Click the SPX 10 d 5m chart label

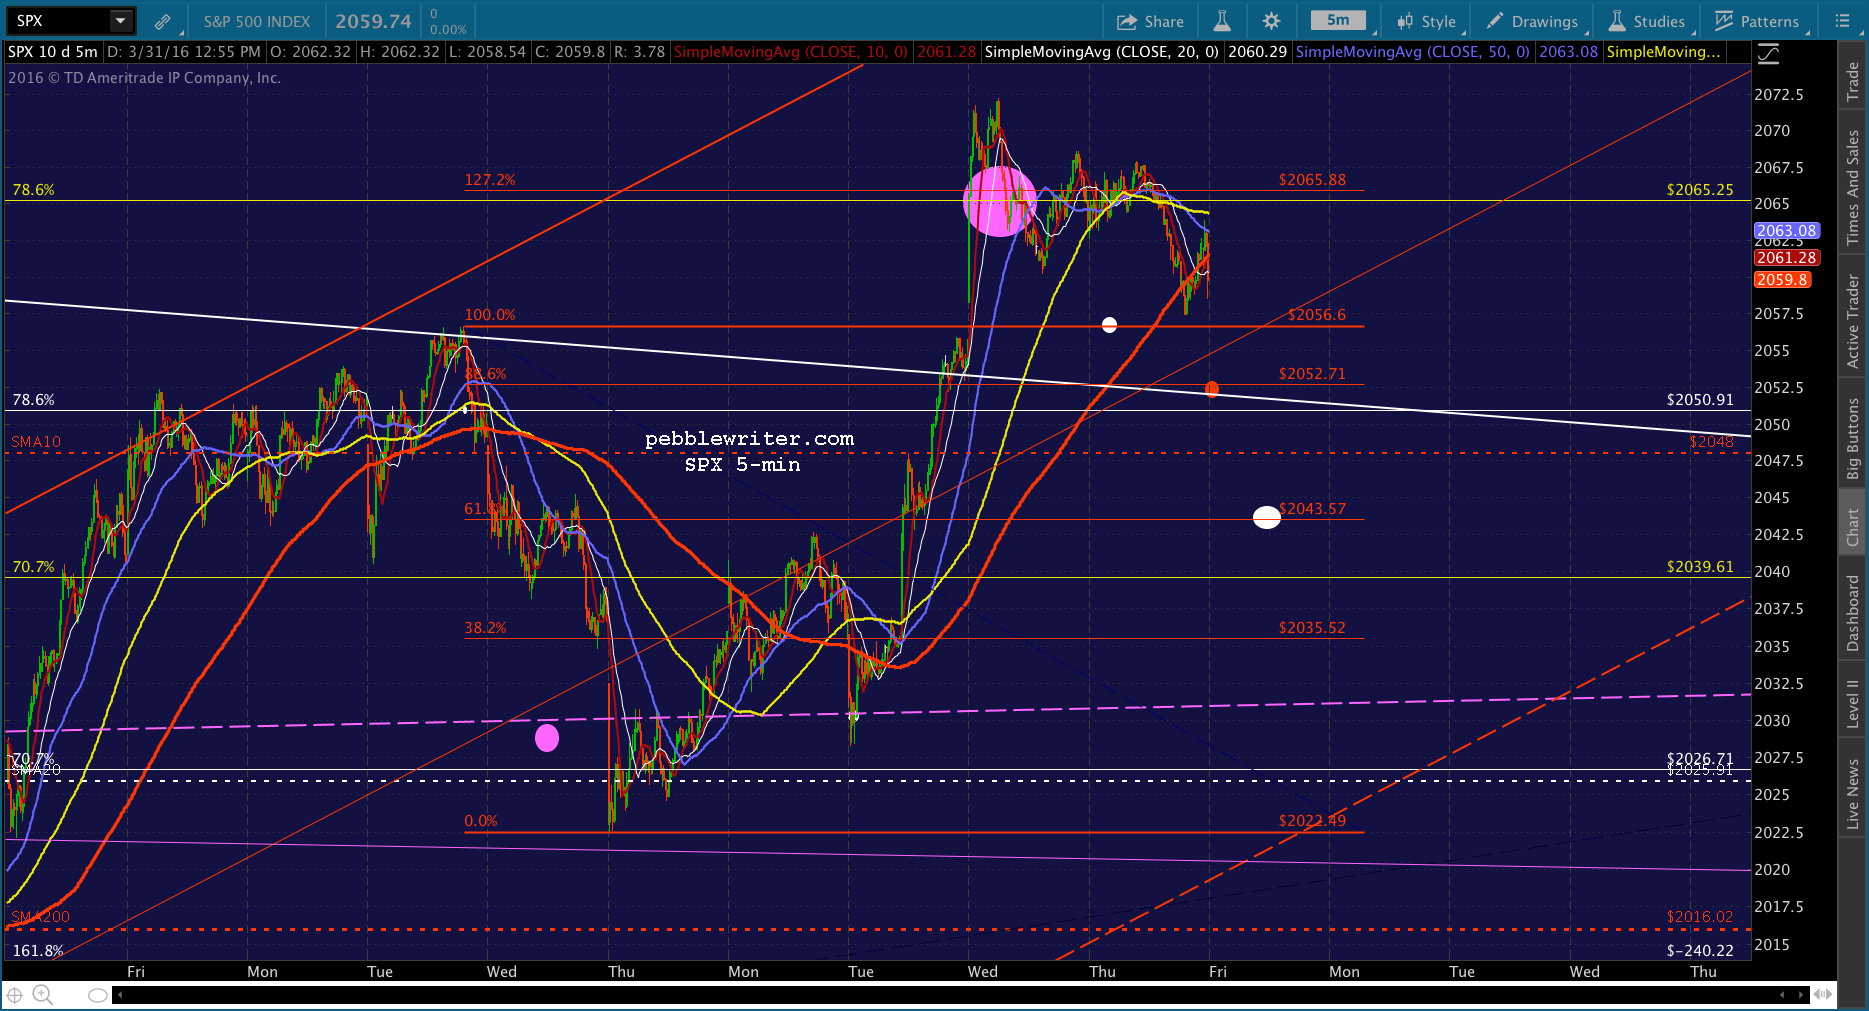53,52
